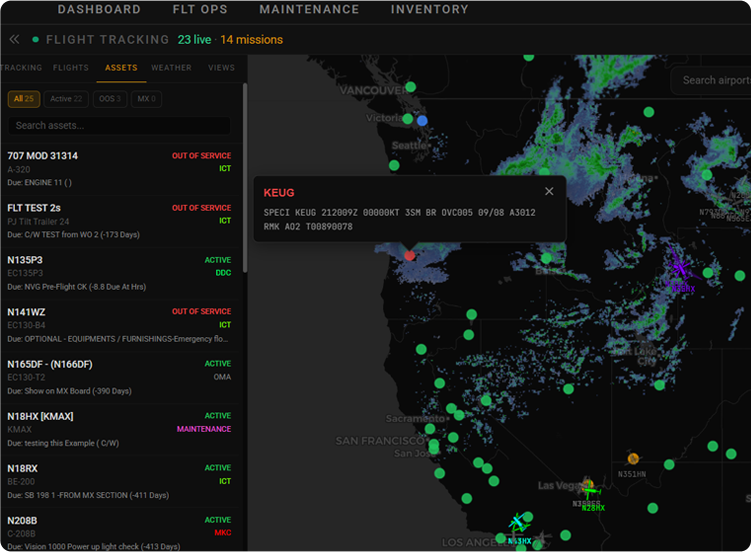Filter assets by All 25
Viewport: 751px width, 552px height.
(x=24, y=99)
